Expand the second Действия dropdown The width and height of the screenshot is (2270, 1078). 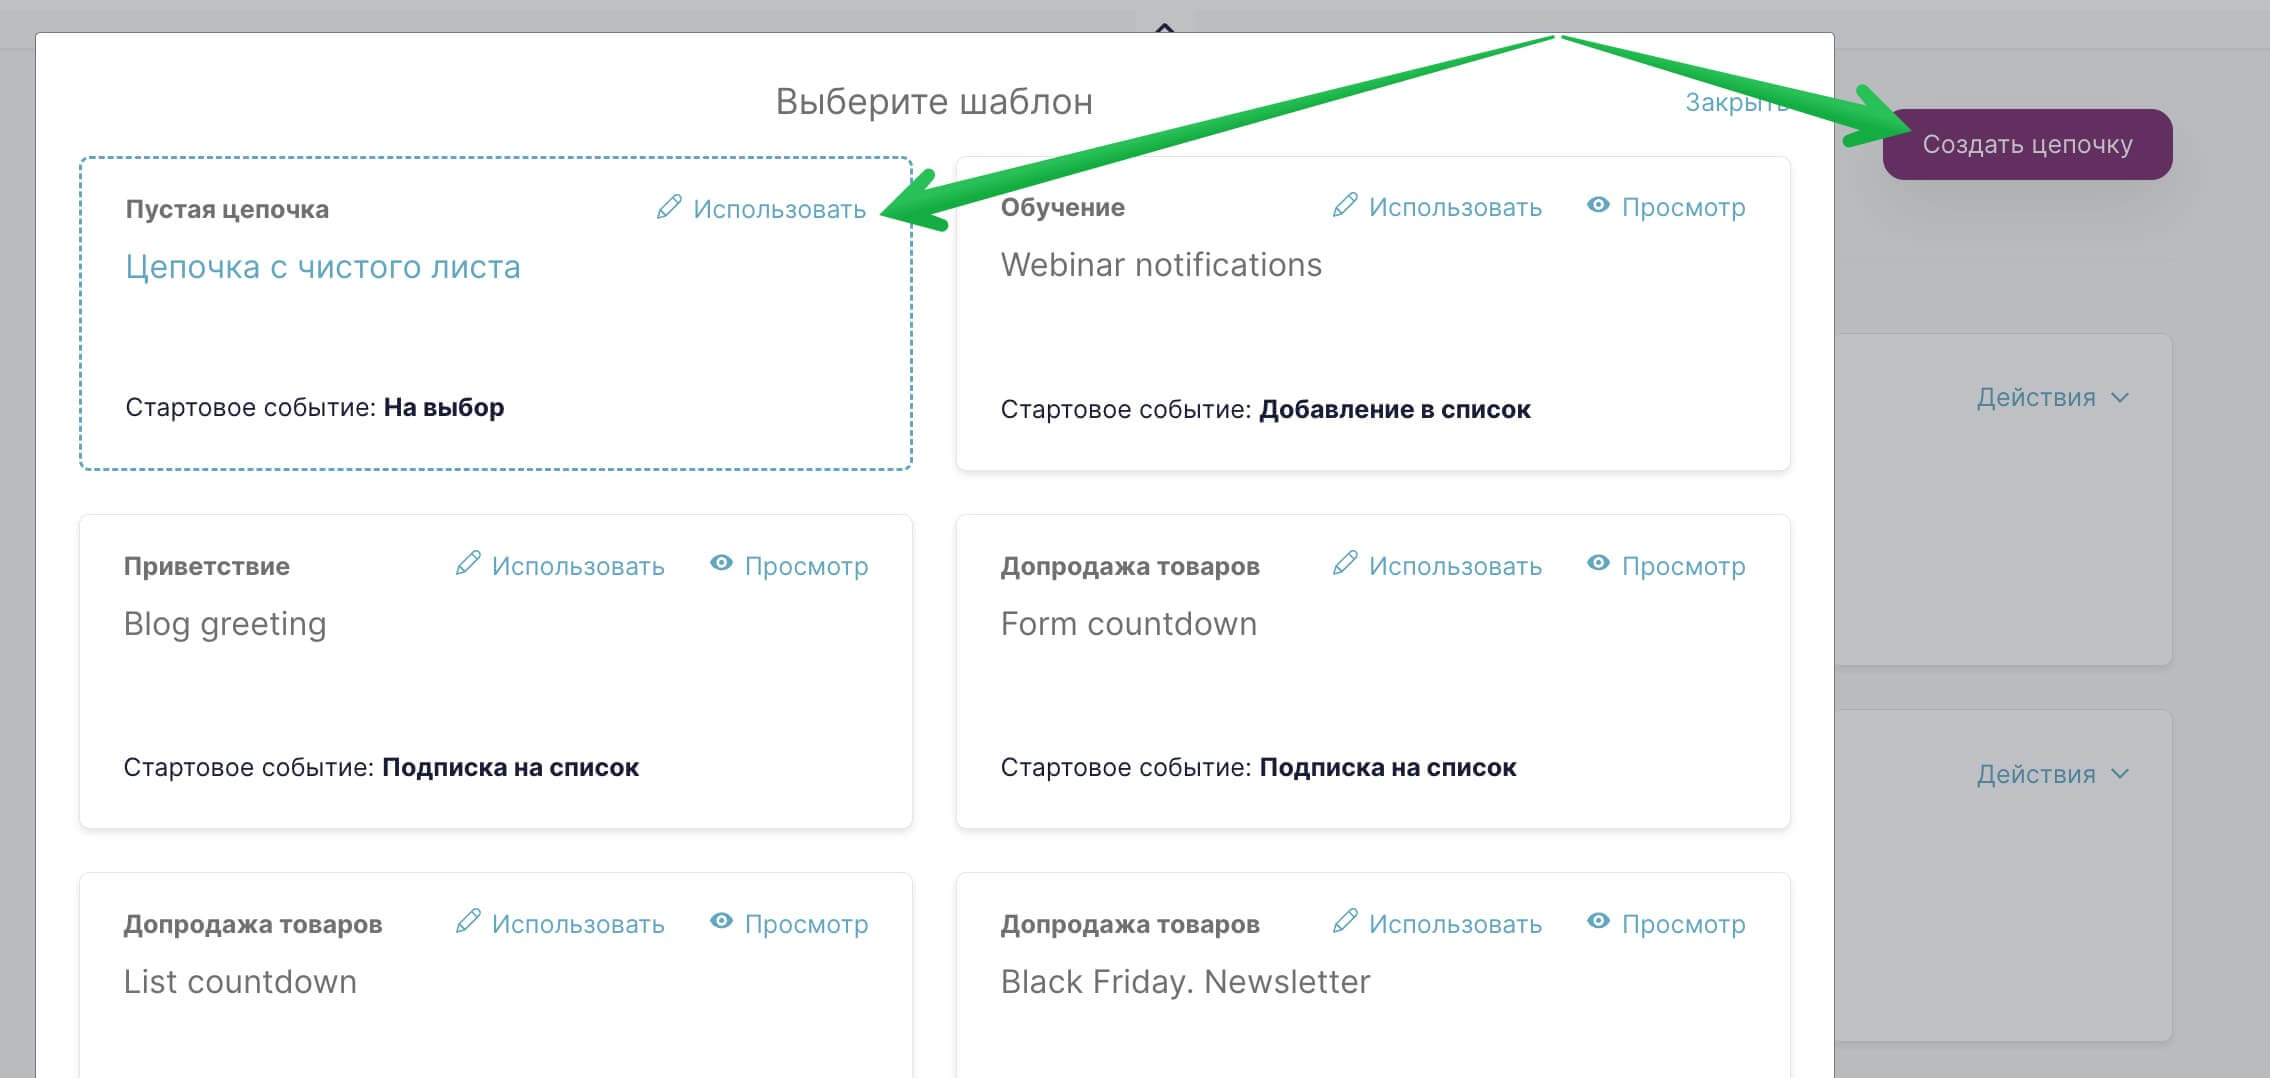[x=2053, y=774]
